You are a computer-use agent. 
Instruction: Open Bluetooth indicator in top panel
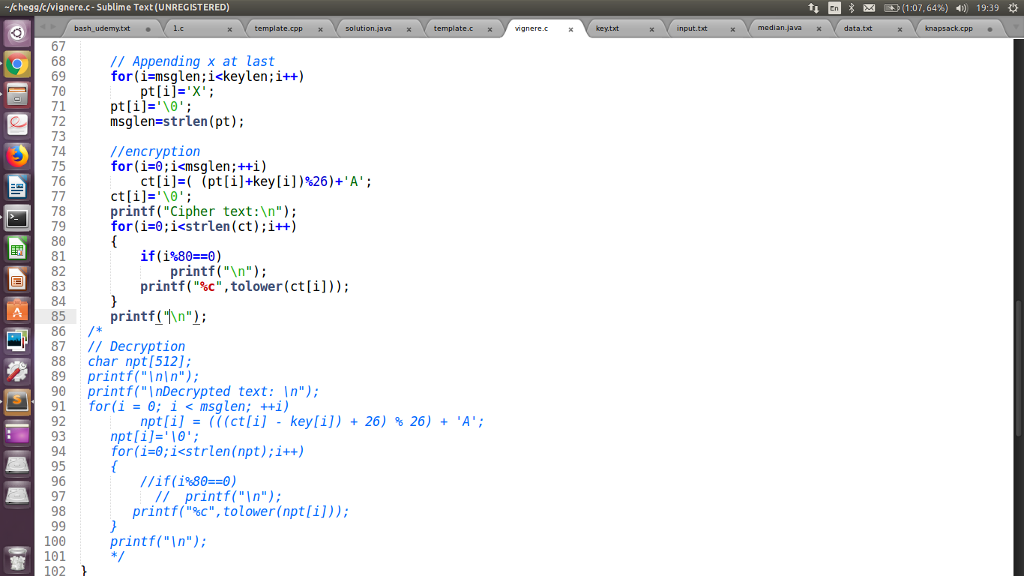pos(851,8)
